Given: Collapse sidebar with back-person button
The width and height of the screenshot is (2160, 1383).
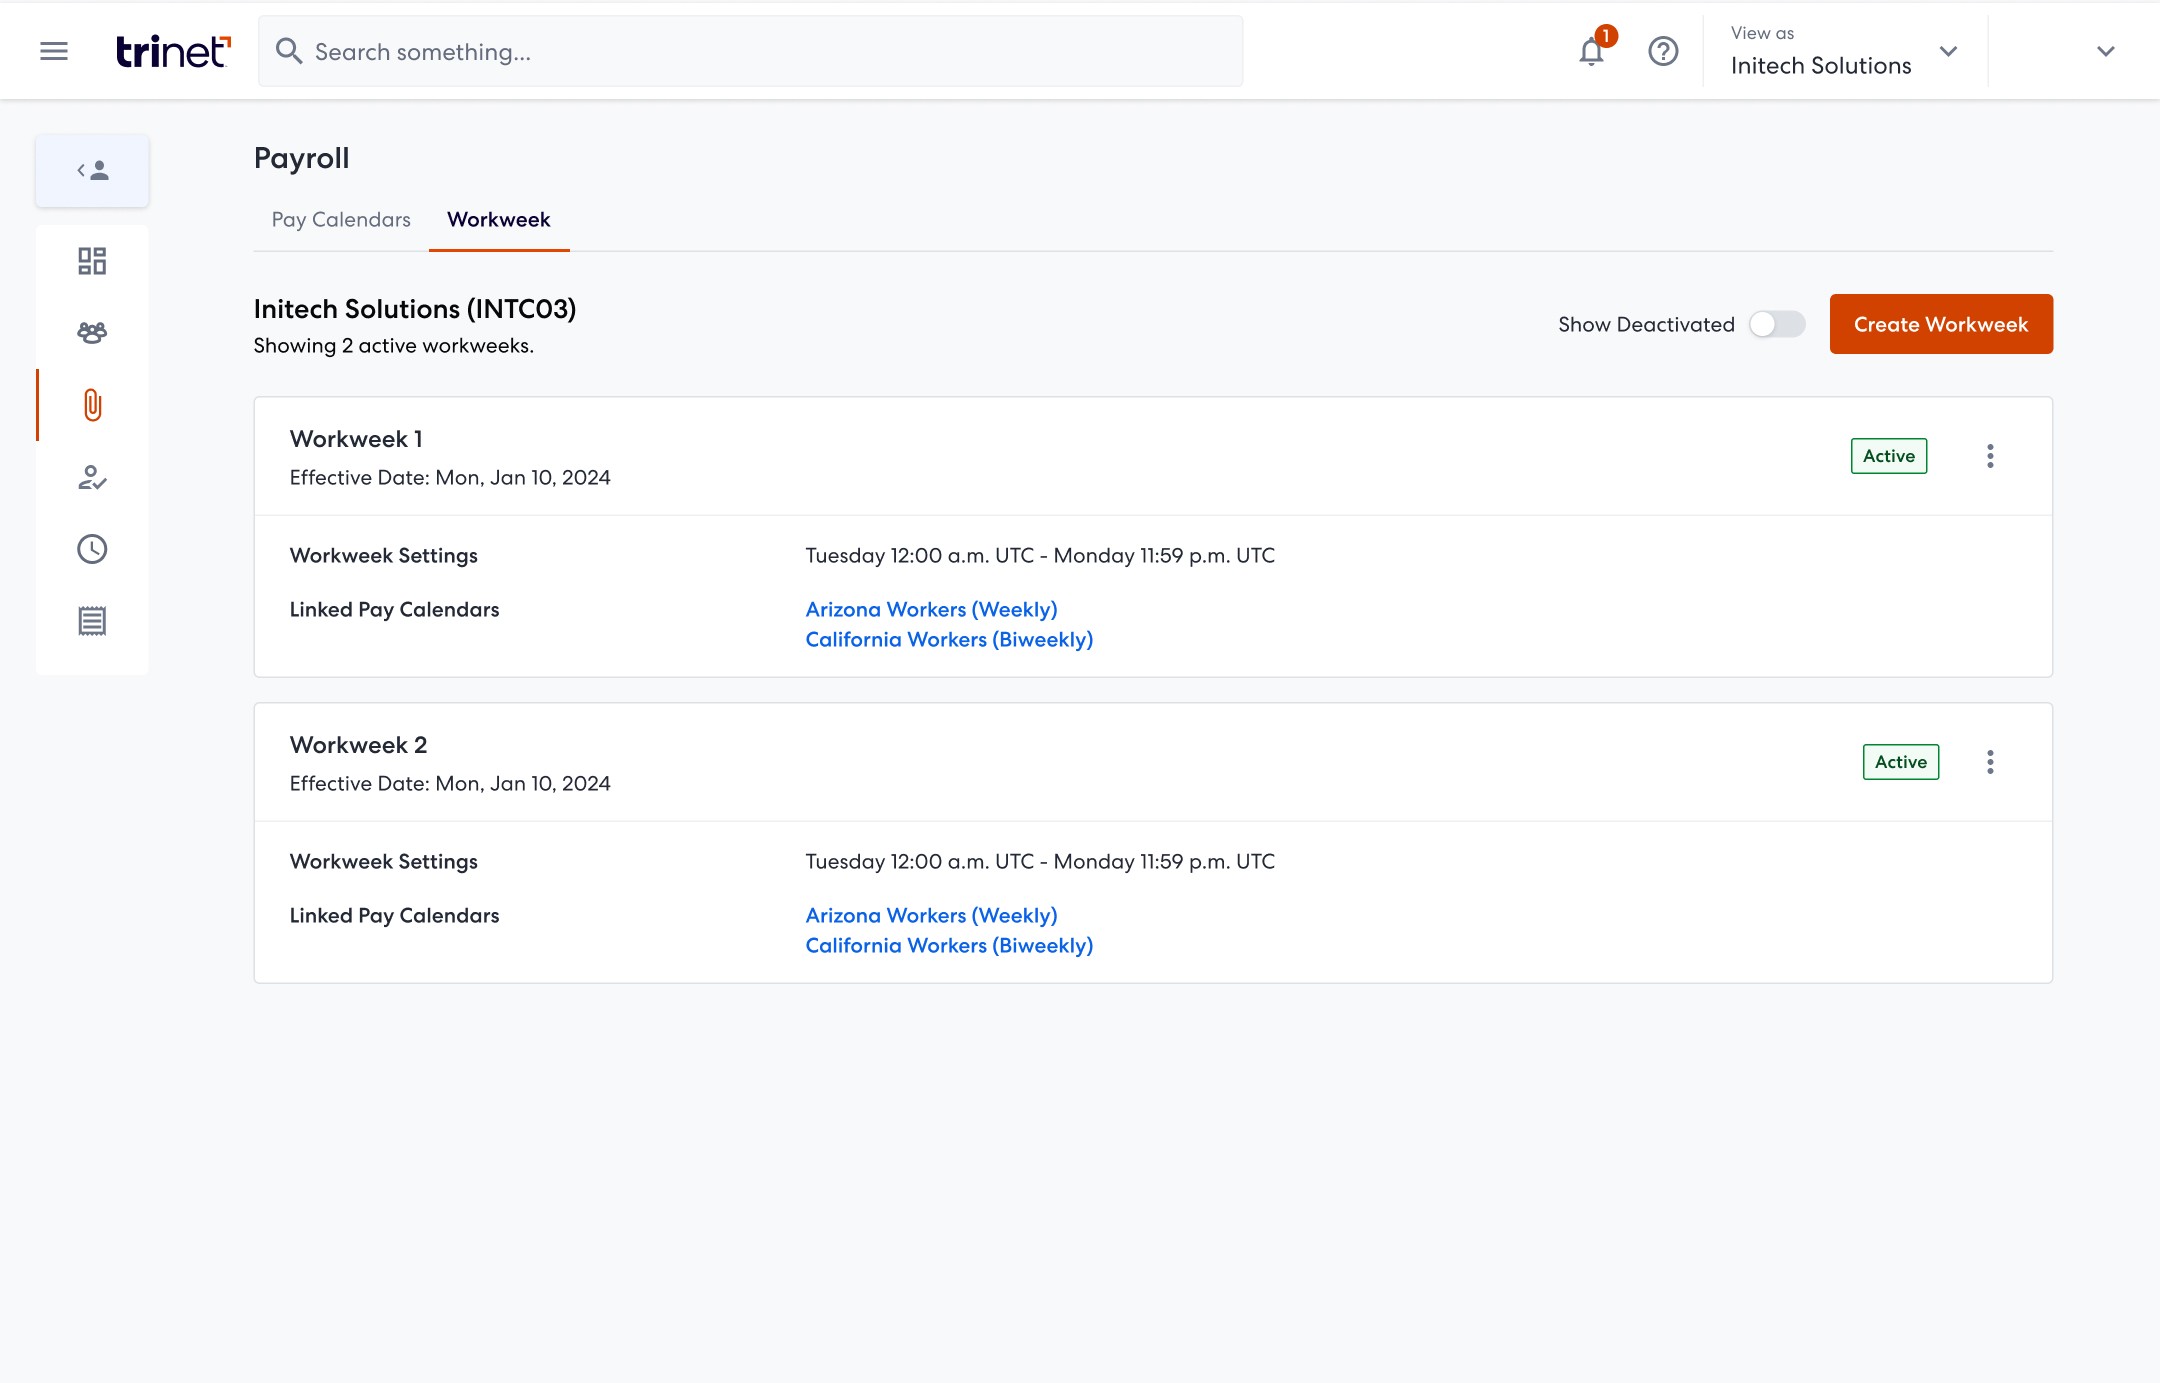Looking at the screenshot, I should pyautogui.click(x=92, y=171).
